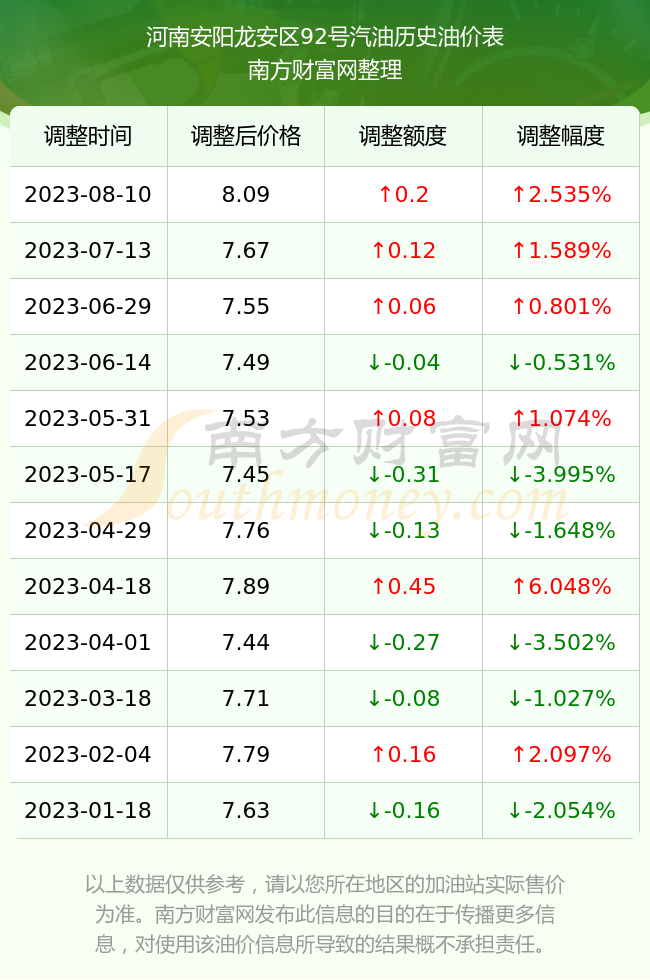Select the 2023-04-01 date cell
Viewport: 650px width, 980px height.
pos(88,642)
